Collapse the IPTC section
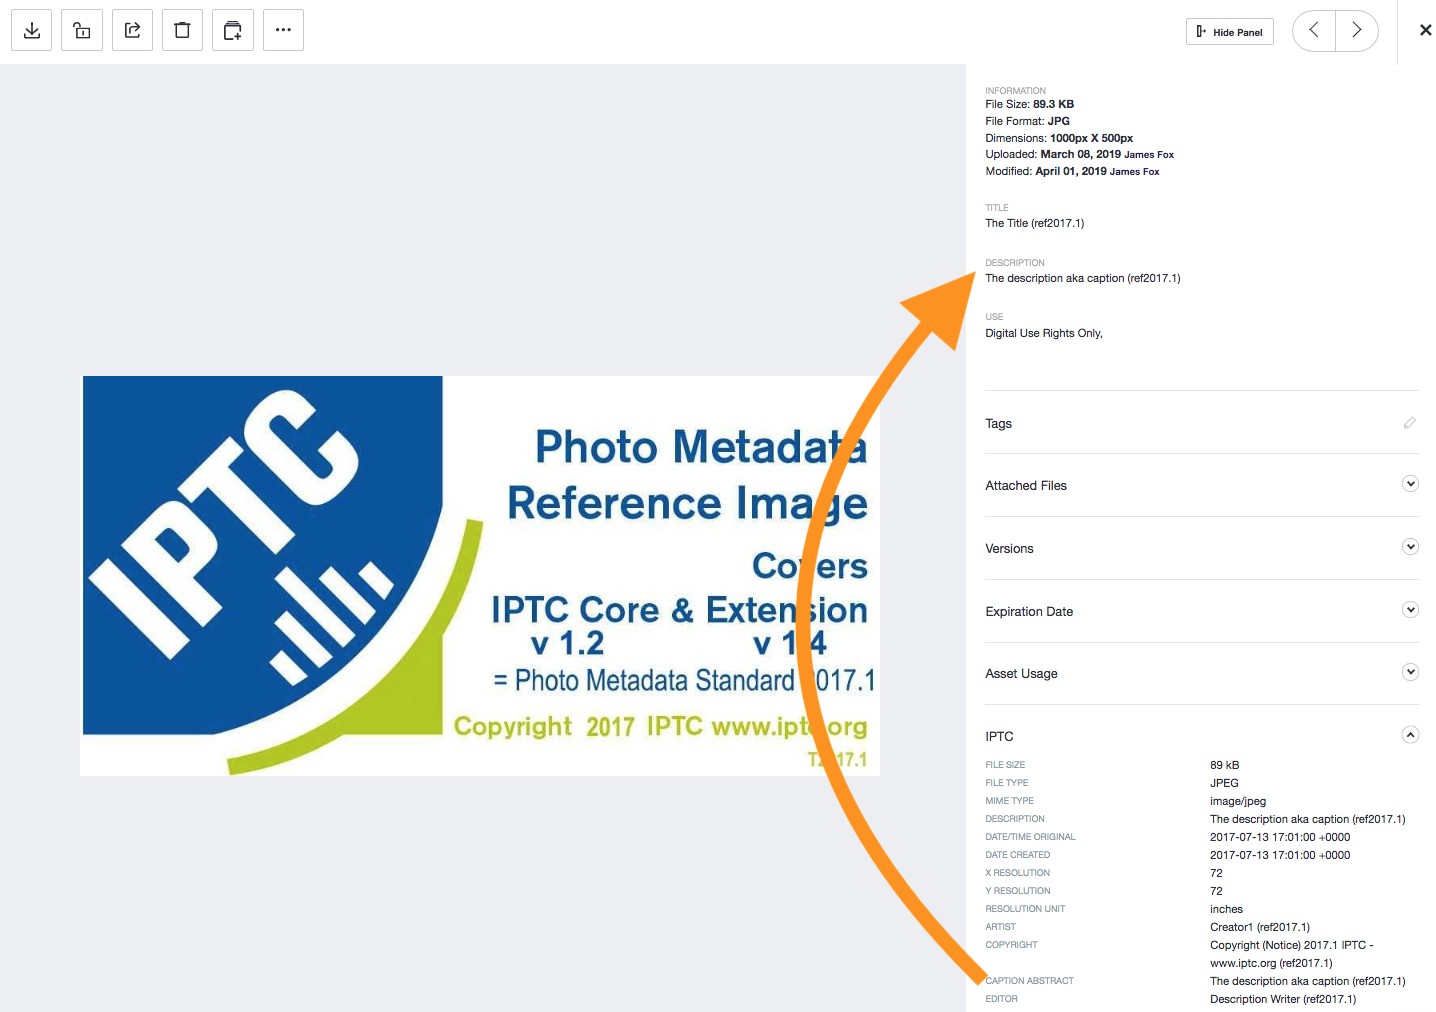This screenshot has height=1012, width=1436. tap(1410, 735)
